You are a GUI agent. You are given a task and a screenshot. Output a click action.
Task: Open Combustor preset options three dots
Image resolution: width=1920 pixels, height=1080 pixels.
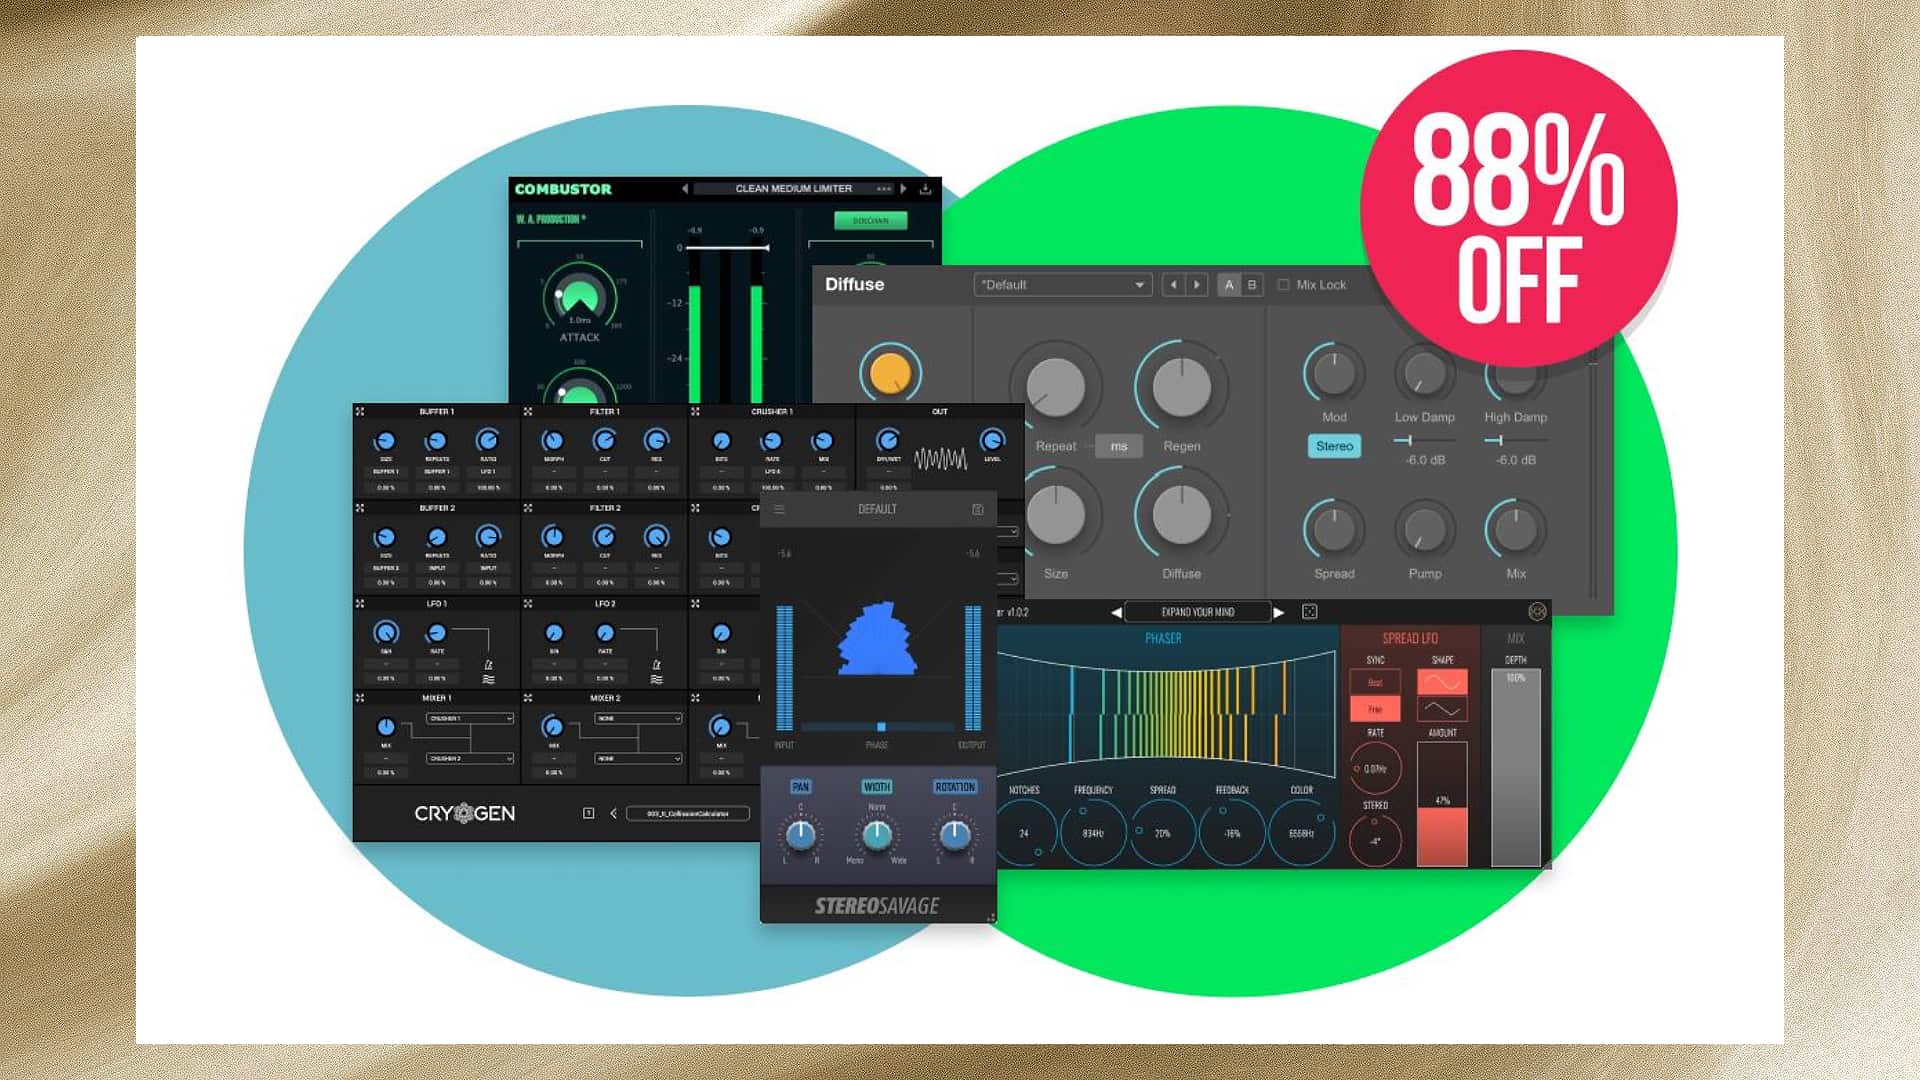coord(883,188)
